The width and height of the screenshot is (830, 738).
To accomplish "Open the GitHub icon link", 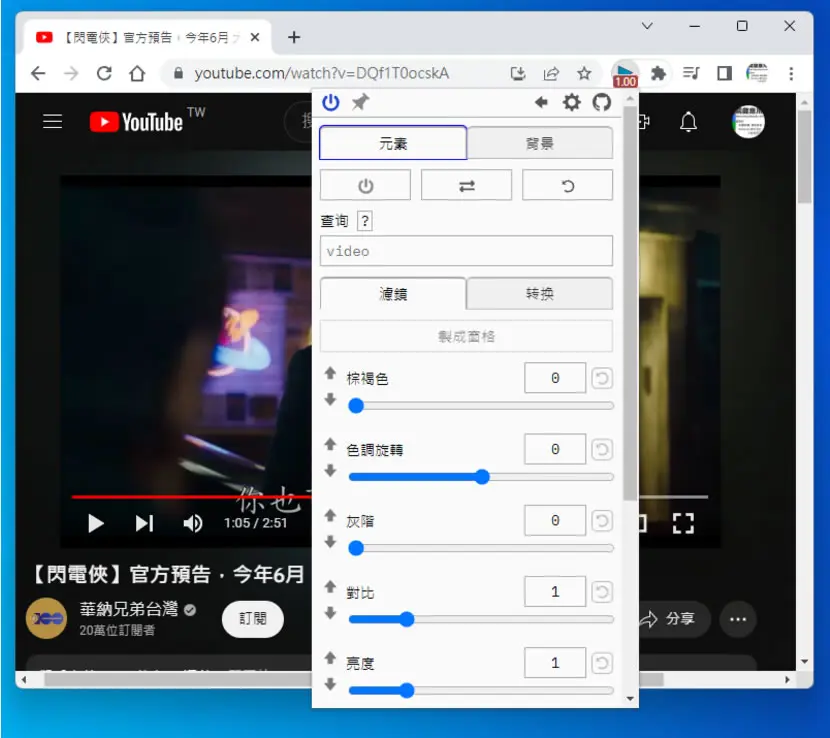I will pos(601,102).
